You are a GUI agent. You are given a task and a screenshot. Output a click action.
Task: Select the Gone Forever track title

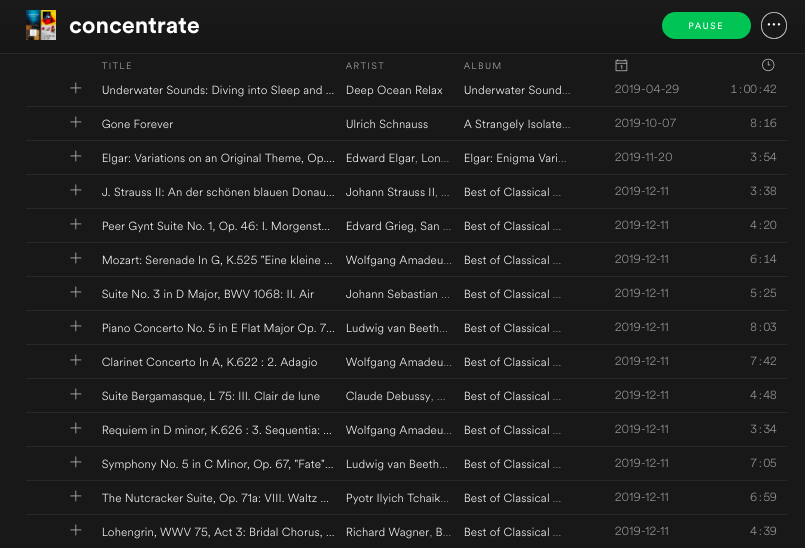pyautogui.click(x=137, y=124)
